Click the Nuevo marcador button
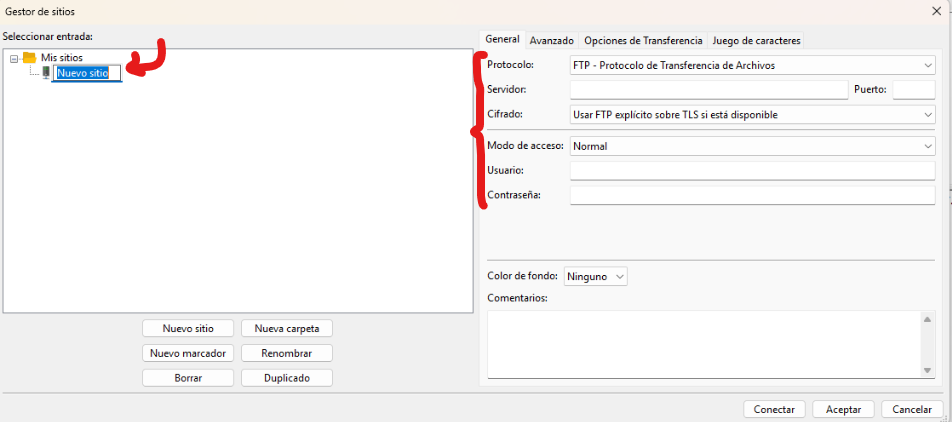 click(x=188, y=353)
